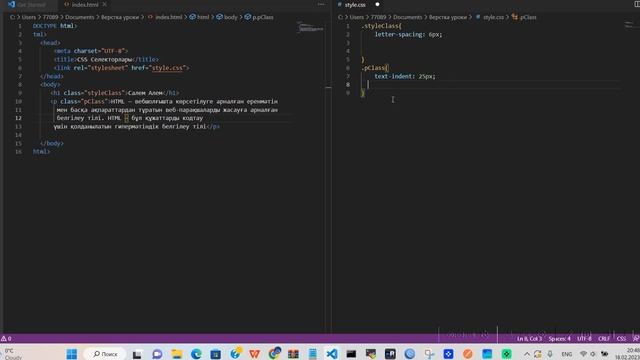This screenshot has height=360, width=640.
Task: Click the split editor icon, right group
Action: [636, 4]
